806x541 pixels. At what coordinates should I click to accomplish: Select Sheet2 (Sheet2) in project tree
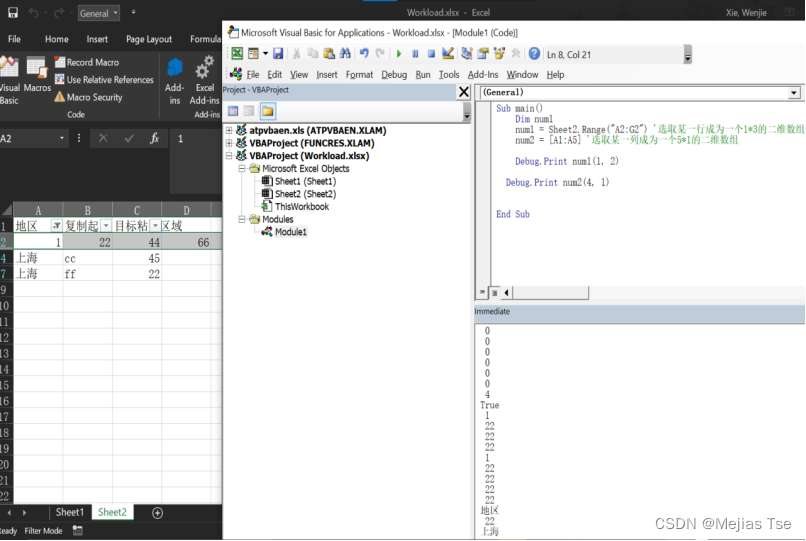[x=305, y=194]
